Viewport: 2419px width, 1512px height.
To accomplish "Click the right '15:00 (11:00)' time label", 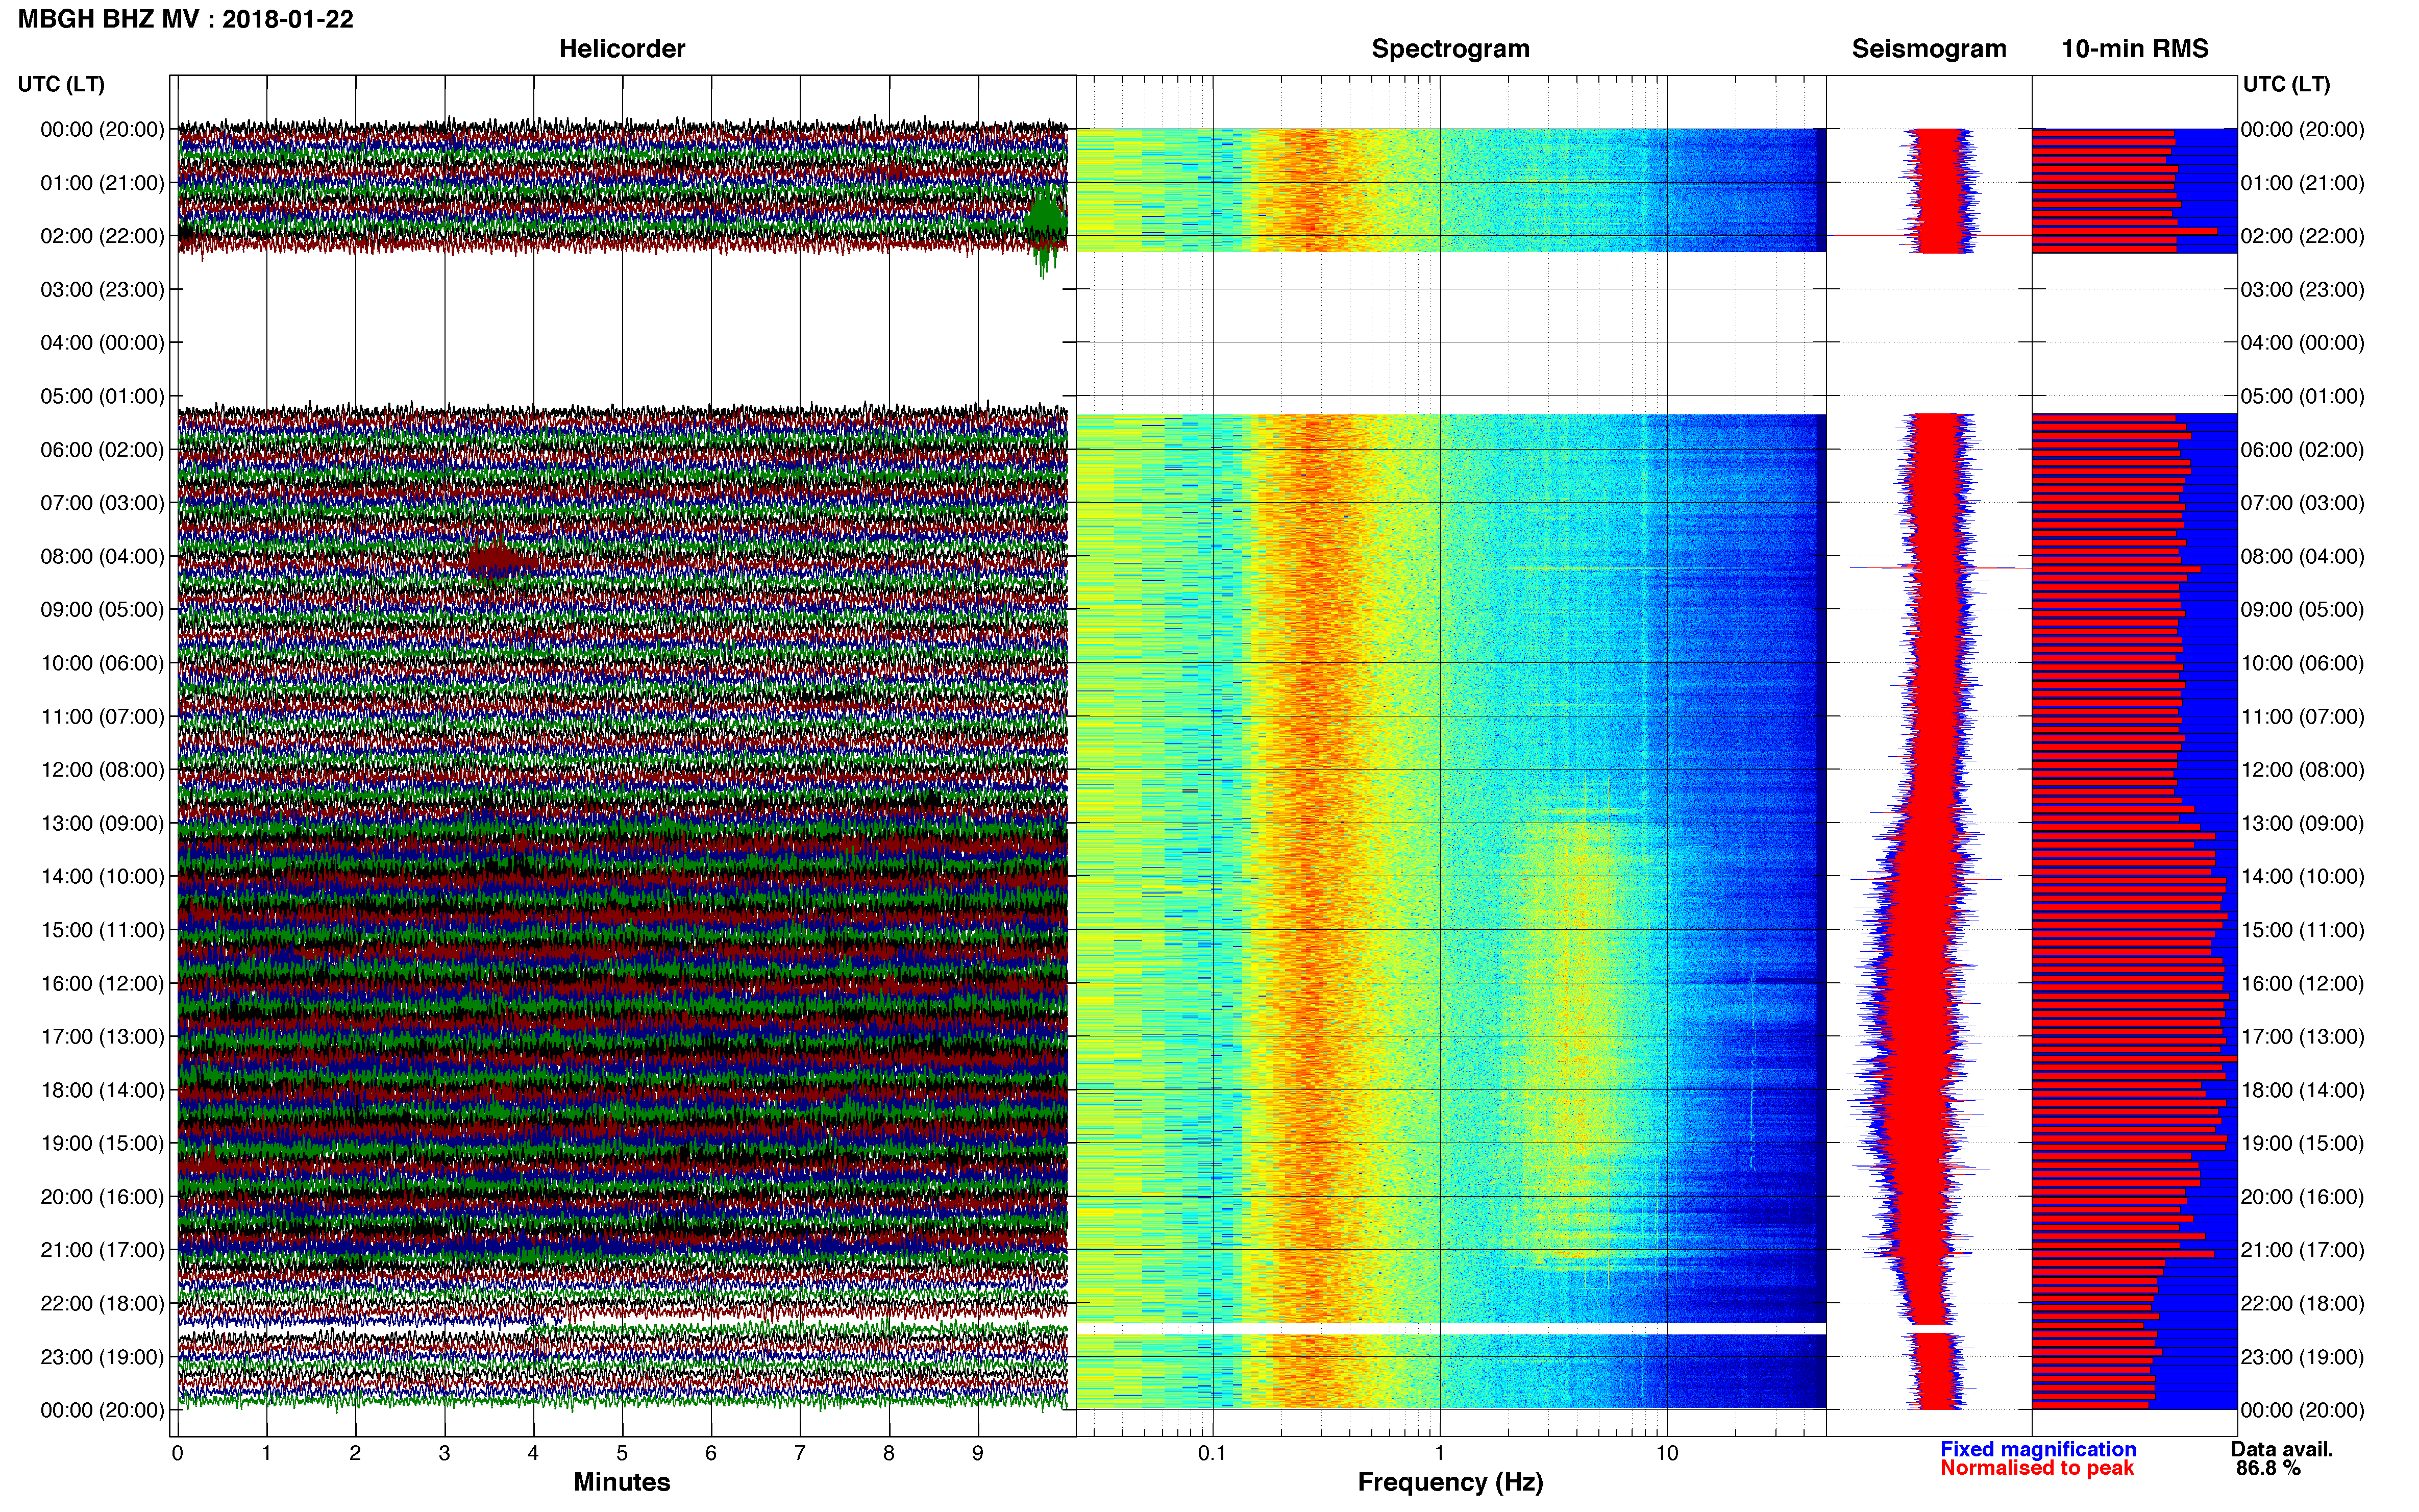I will click(2302, 930).
